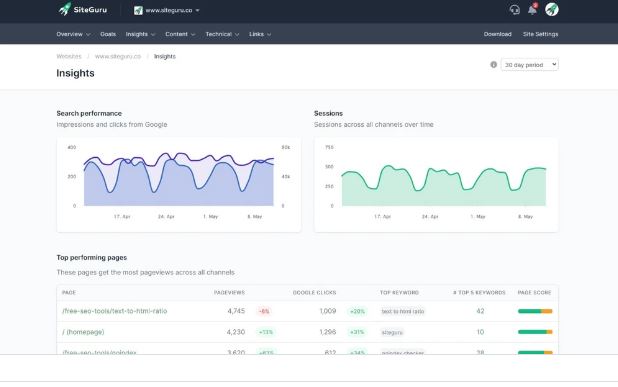618x387 pixels.
Task: Click Download in the navigation bar
Action: coord(497,34)
